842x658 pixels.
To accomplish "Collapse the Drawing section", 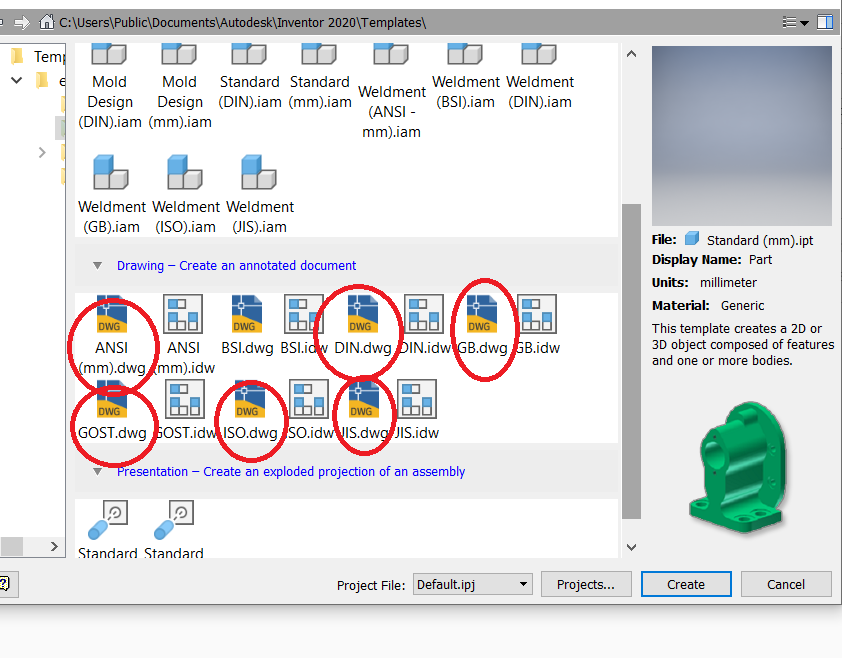I will (97, 265).
